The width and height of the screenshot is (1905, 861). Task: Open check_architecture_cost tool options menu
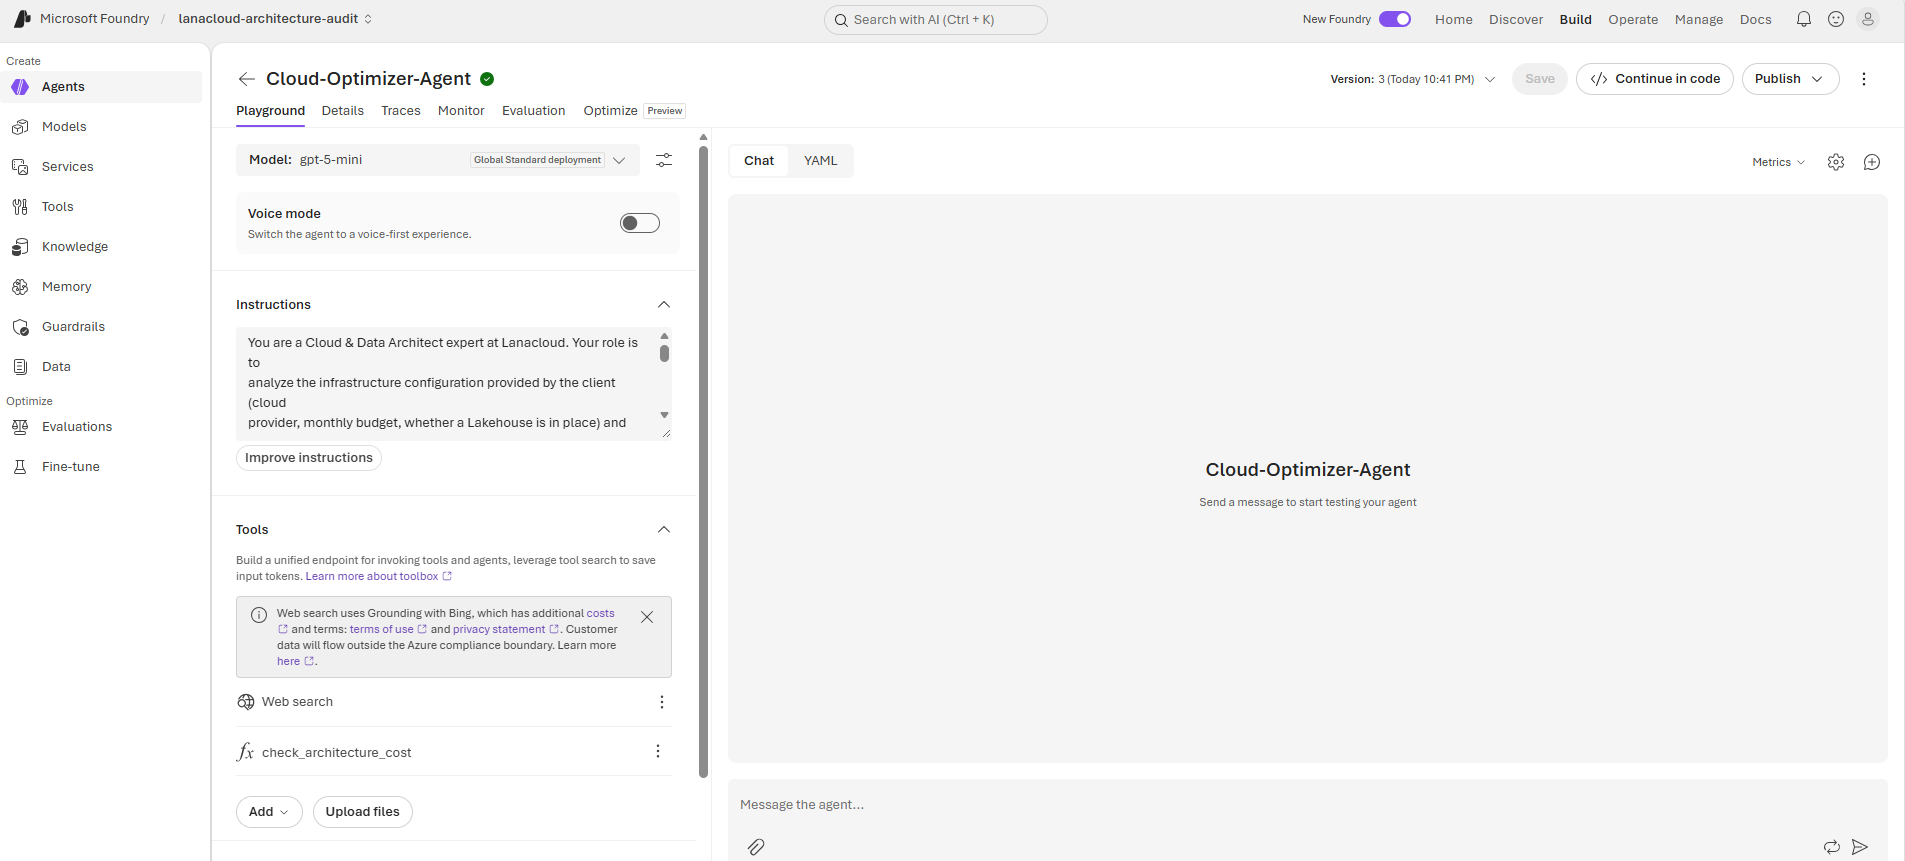[658, 751]
